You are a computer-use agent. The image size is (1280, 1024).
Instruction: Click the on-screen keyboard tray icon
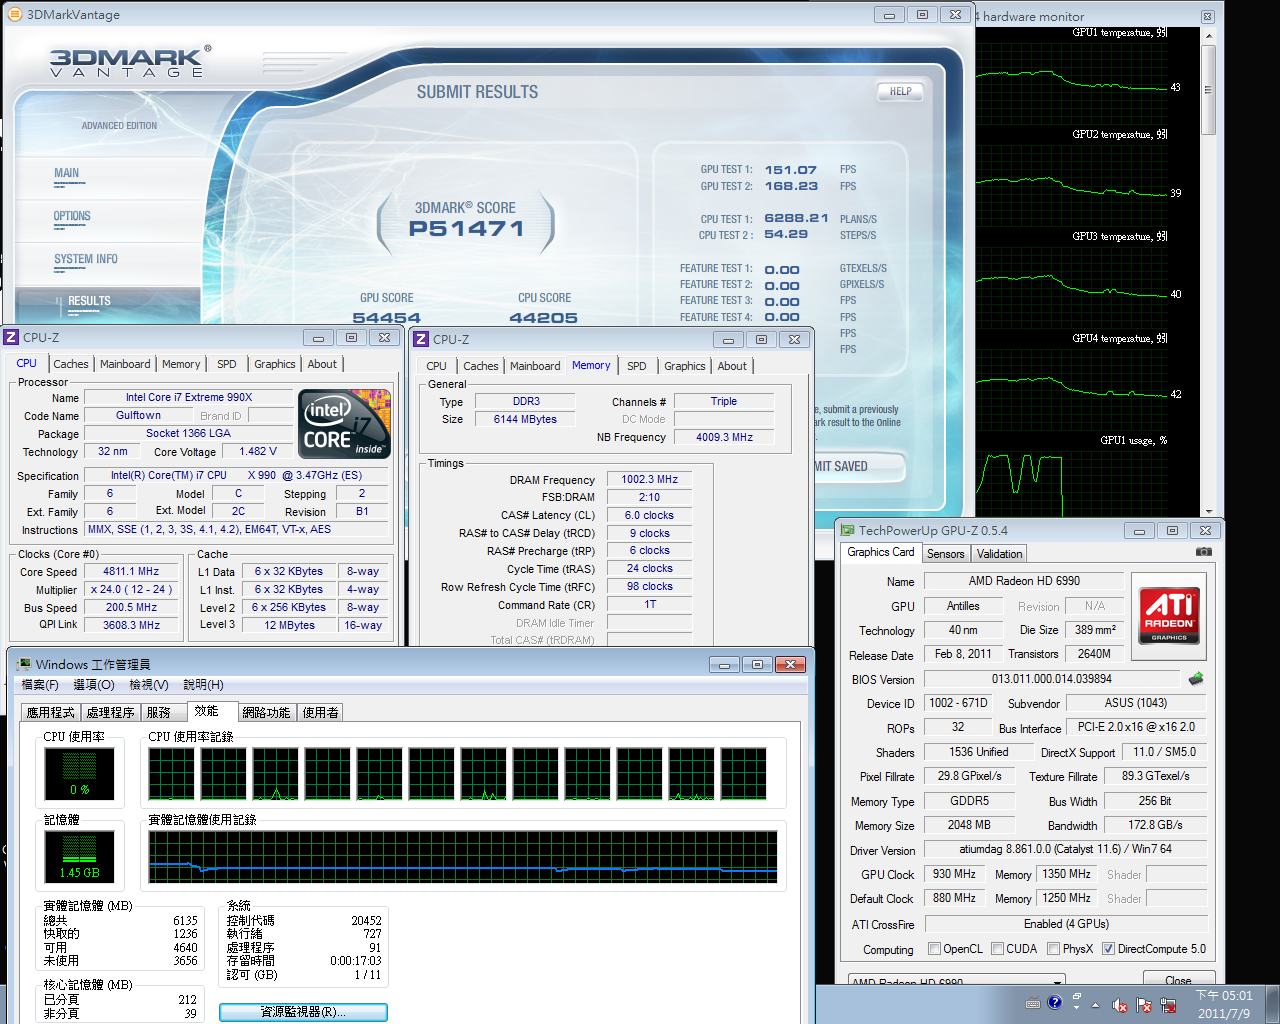pyautogui.click(x=1033, y=1003)
